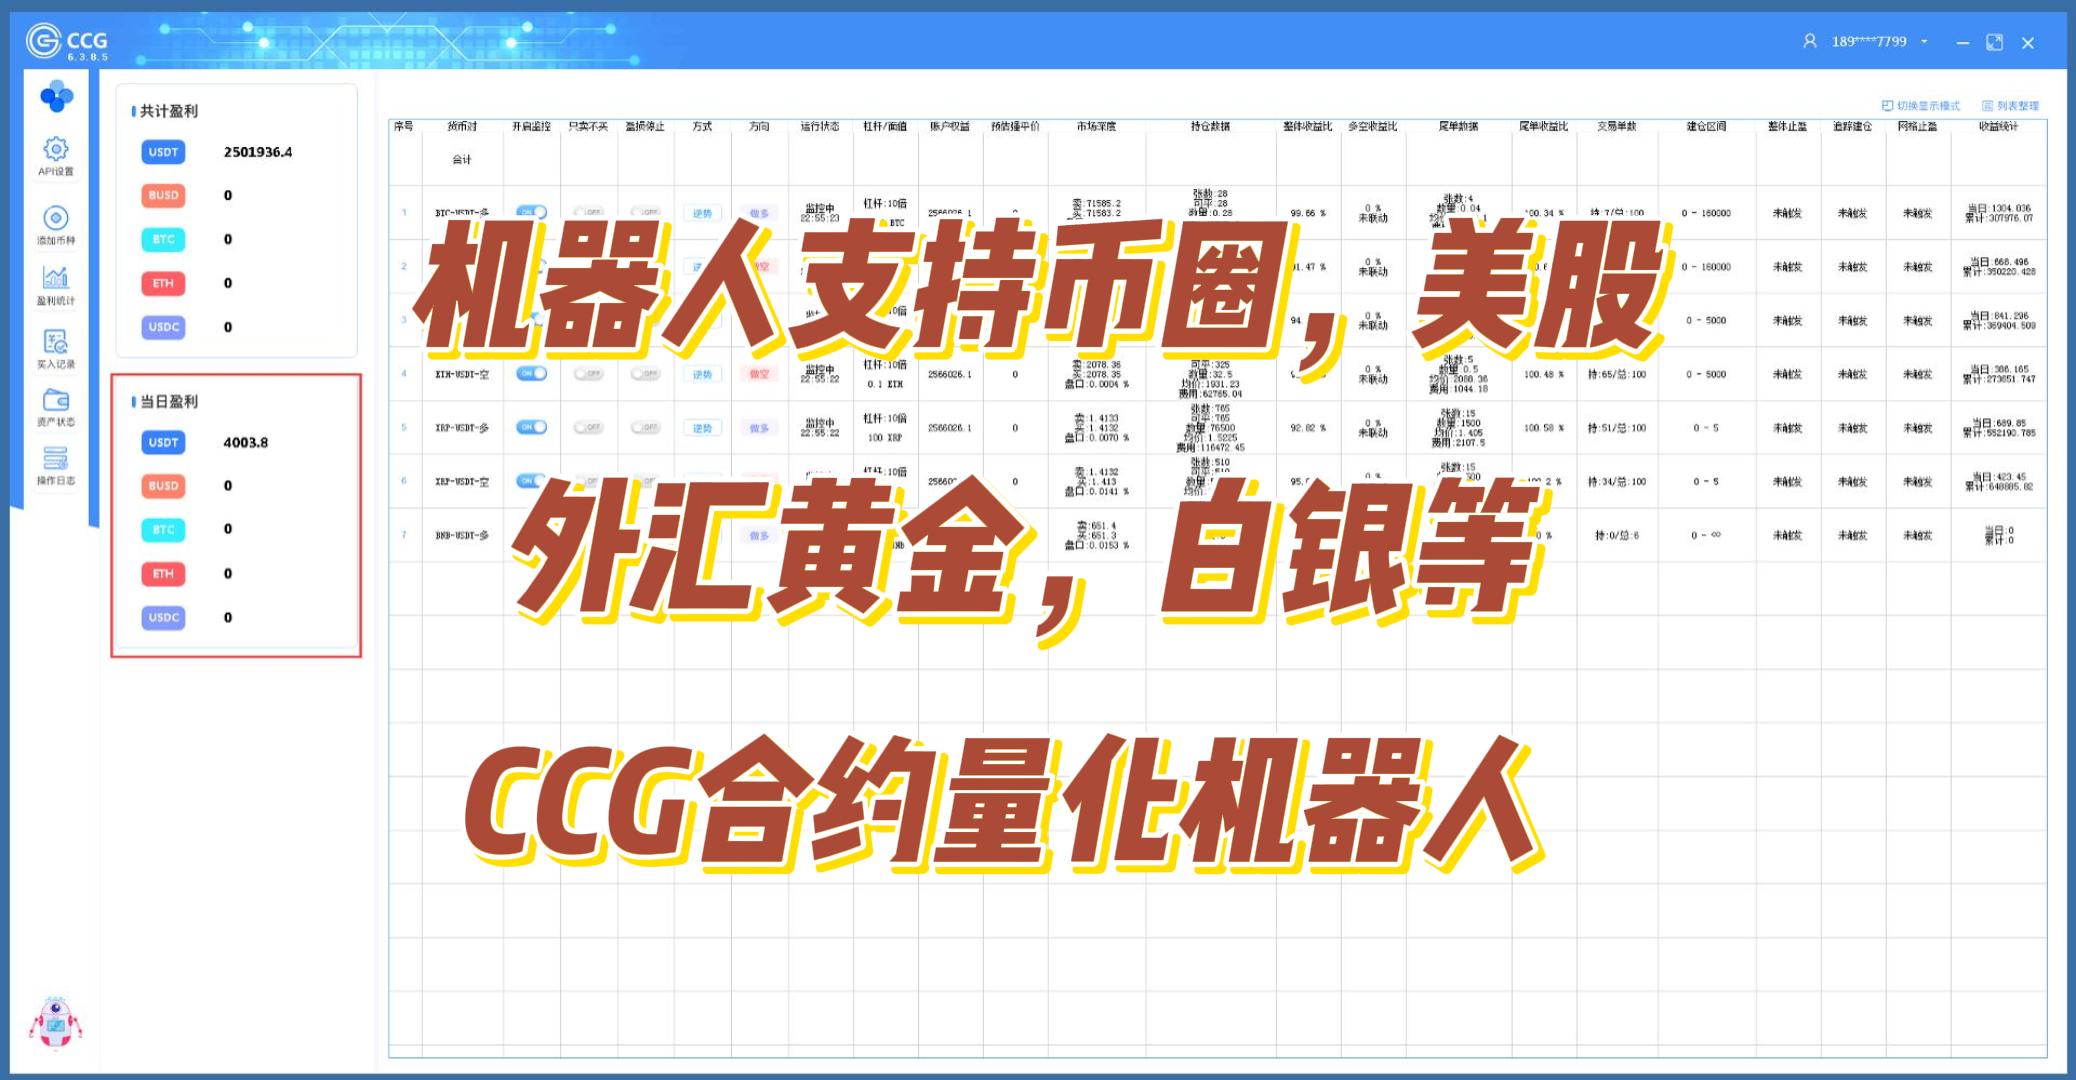Toggle 盈损停止 switch for ETH-USDT-空 row 4

(x=645, y=373)
